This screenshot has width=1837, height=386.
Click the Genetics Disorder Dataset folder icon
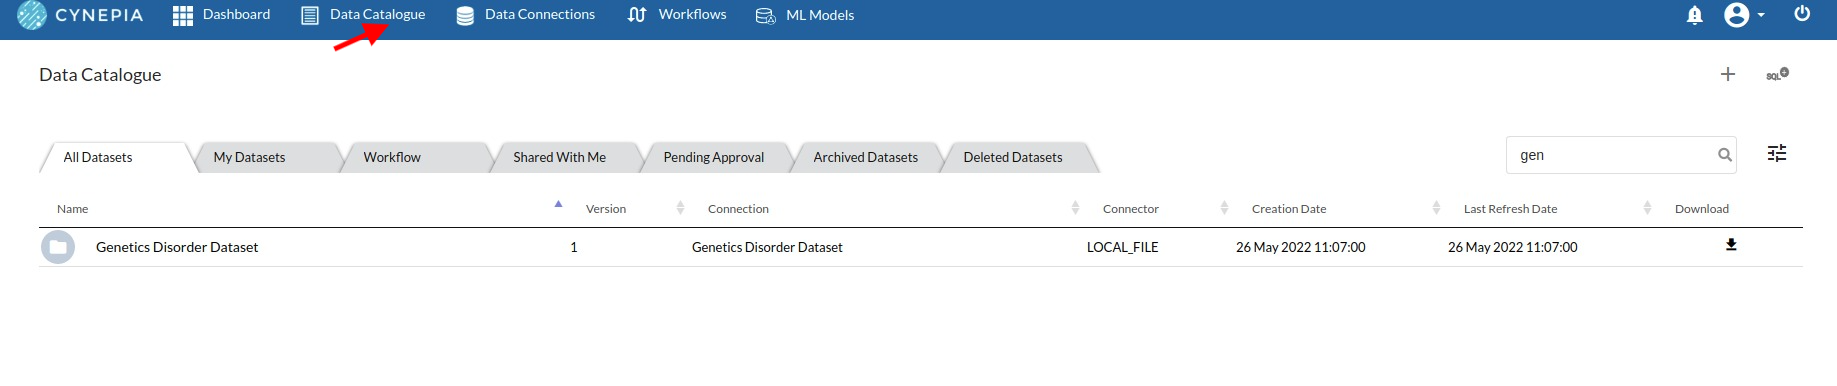[x=58, y=247]
